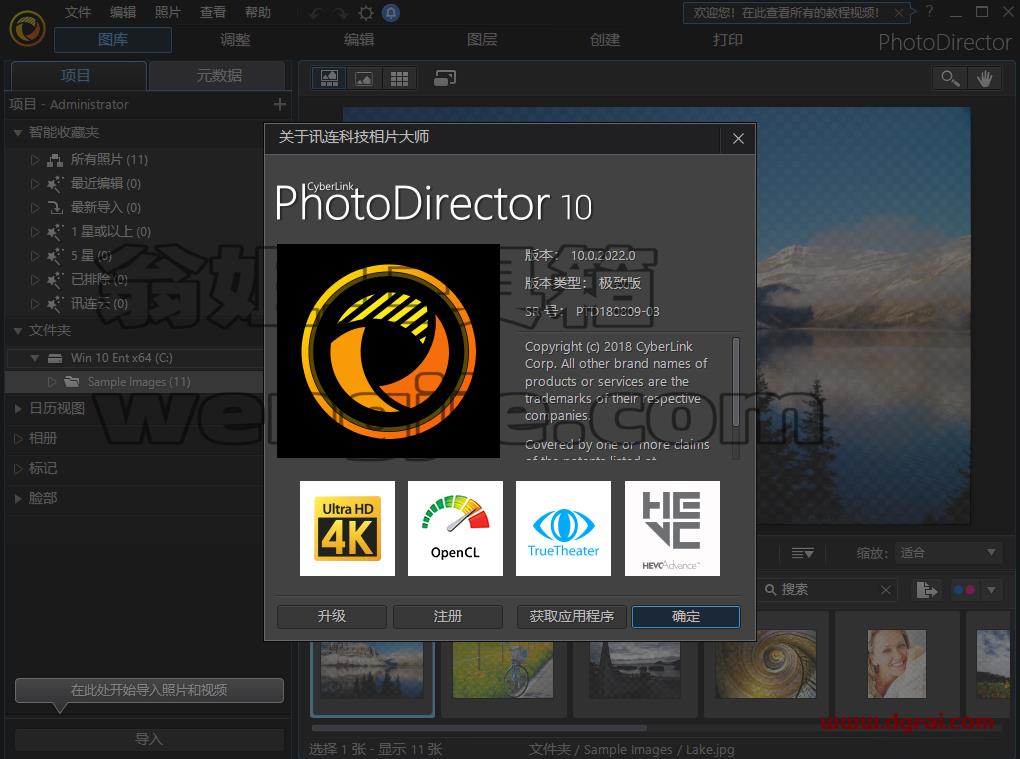Open the 文件 menu
This screenshot has width=1020, height=759.
pyautogui.click(x=78, y=12)
